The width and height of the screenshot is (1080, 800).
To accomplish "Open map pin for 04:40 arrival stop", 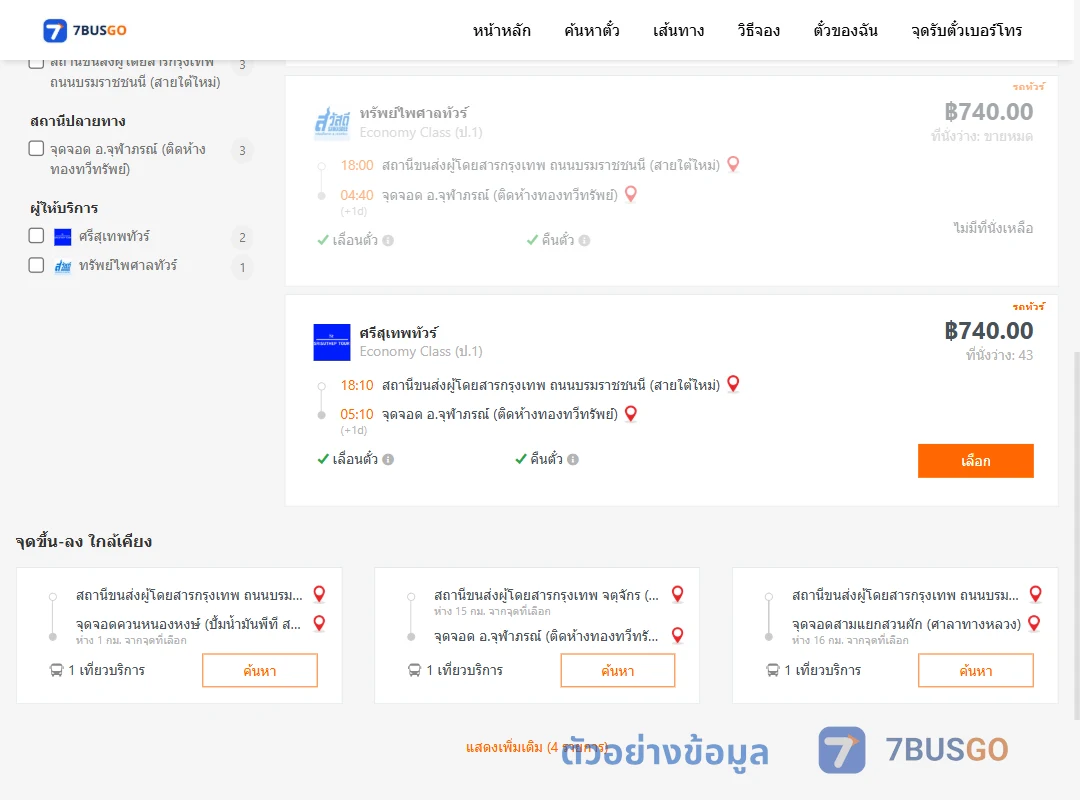I will click(631, 194).
